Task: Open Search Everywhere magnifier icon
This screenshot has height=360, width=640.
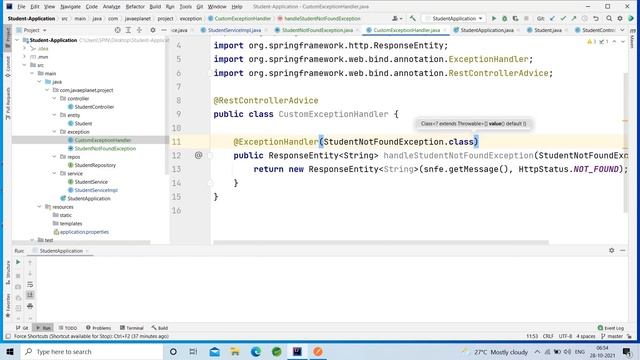Action: (x=609, y=18)
